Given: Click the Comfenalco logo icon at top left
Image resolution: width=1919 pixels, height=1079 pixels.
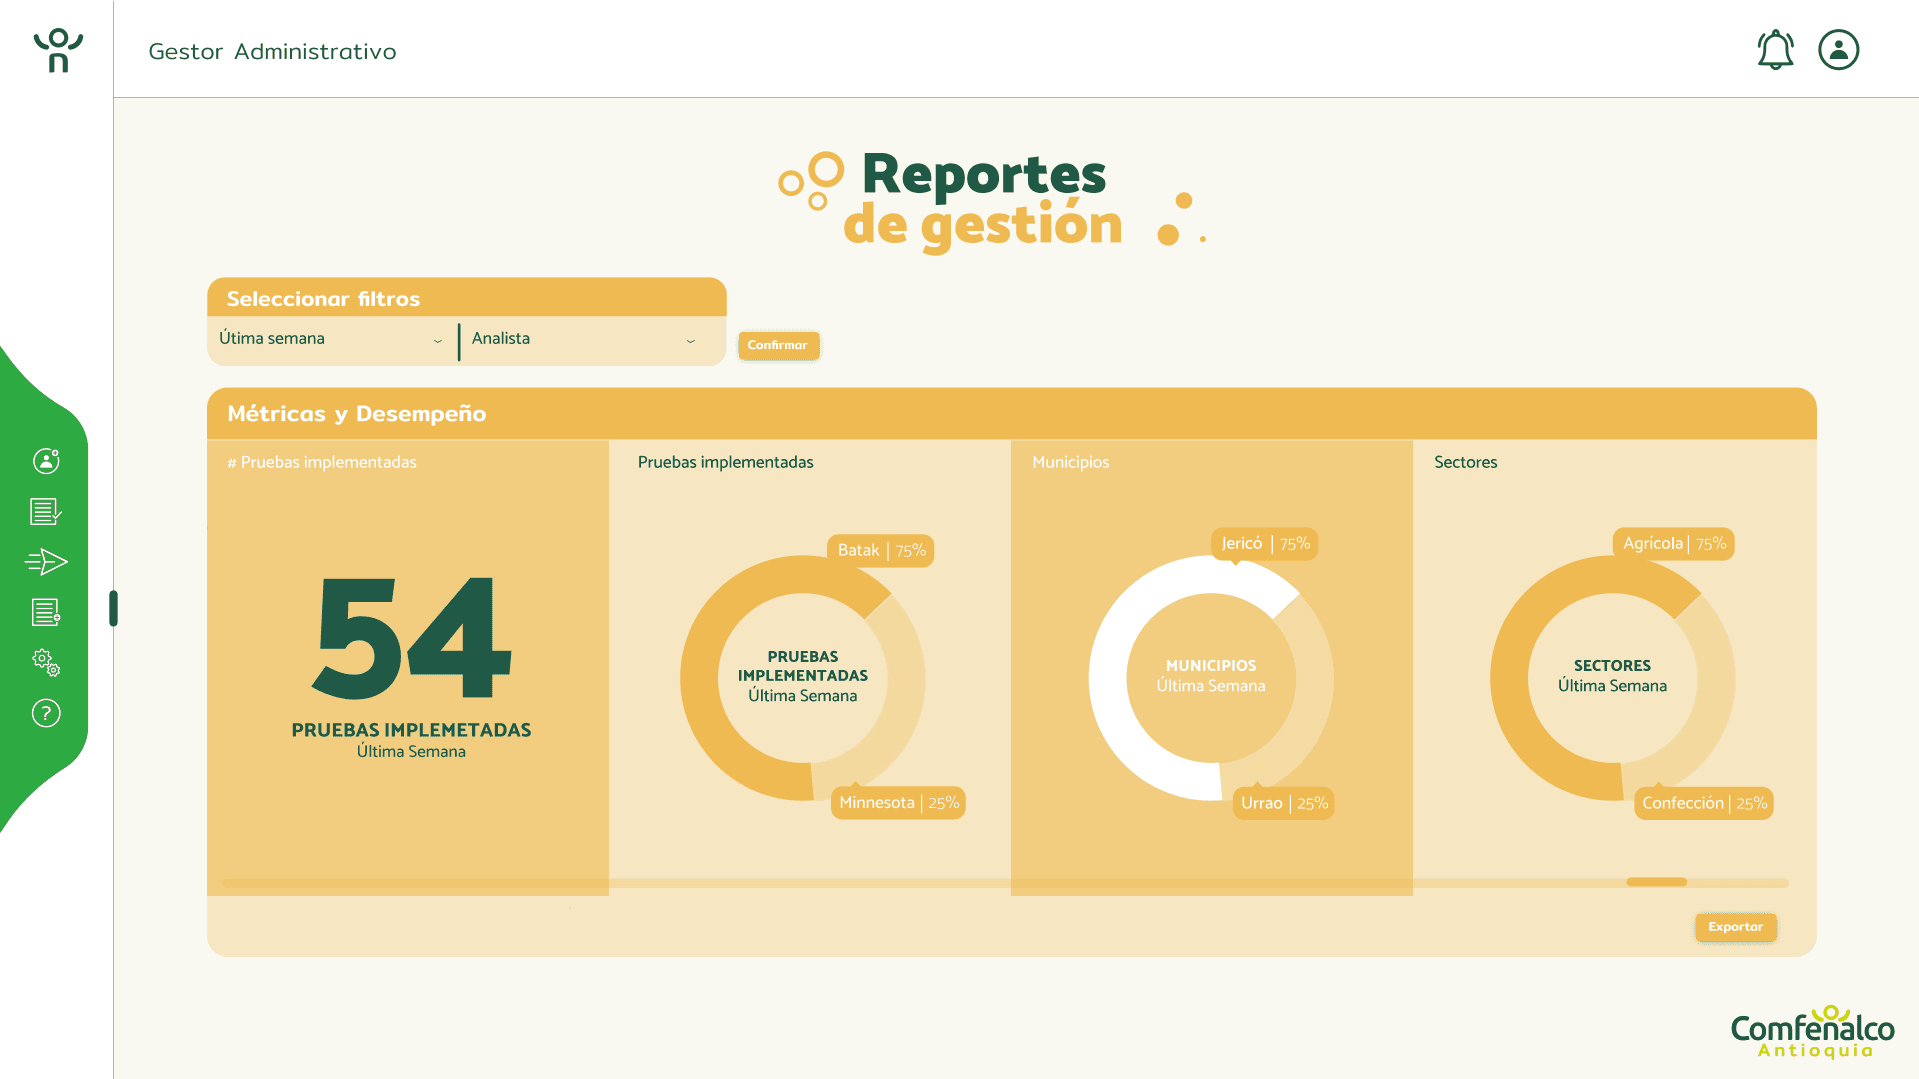Looking at the screenshot, I should click(x=58, y=50).
